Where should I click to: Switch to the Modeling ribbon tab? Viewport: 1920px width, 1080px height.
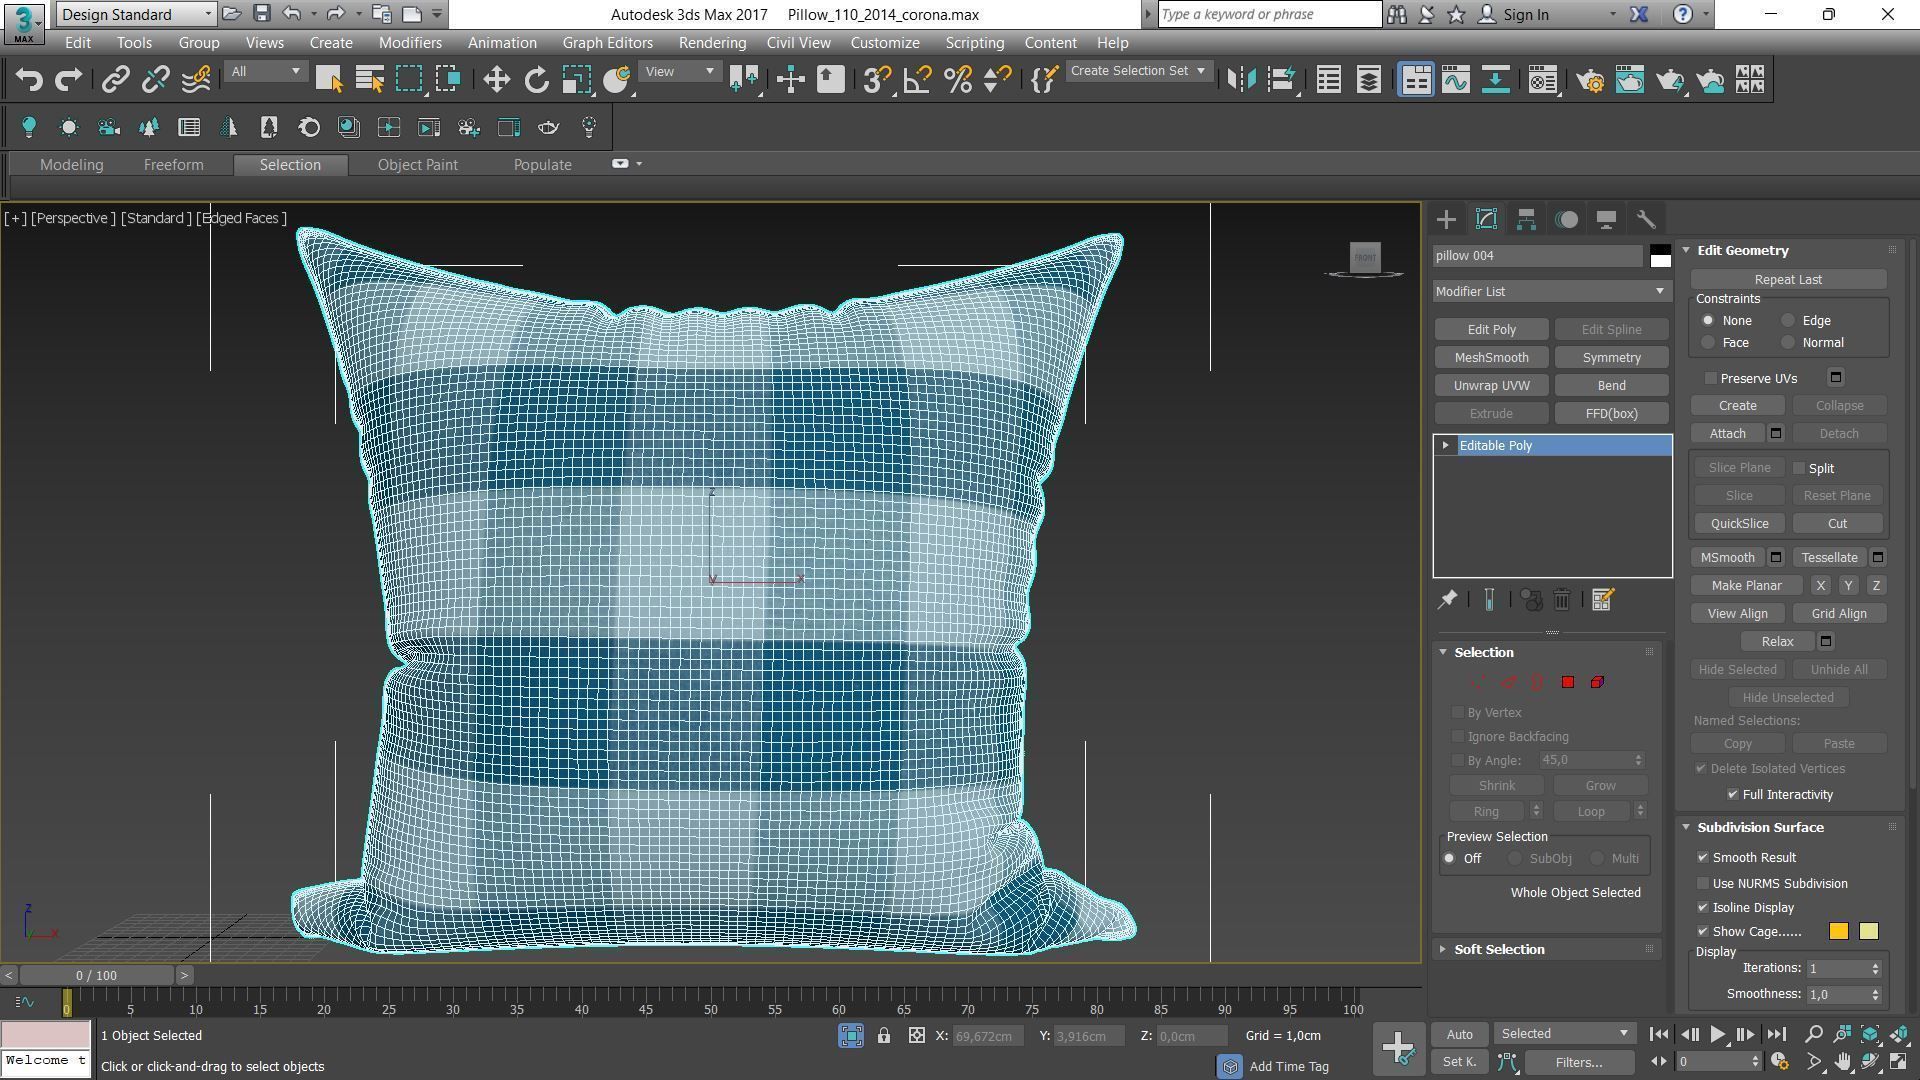coord(71,165)
